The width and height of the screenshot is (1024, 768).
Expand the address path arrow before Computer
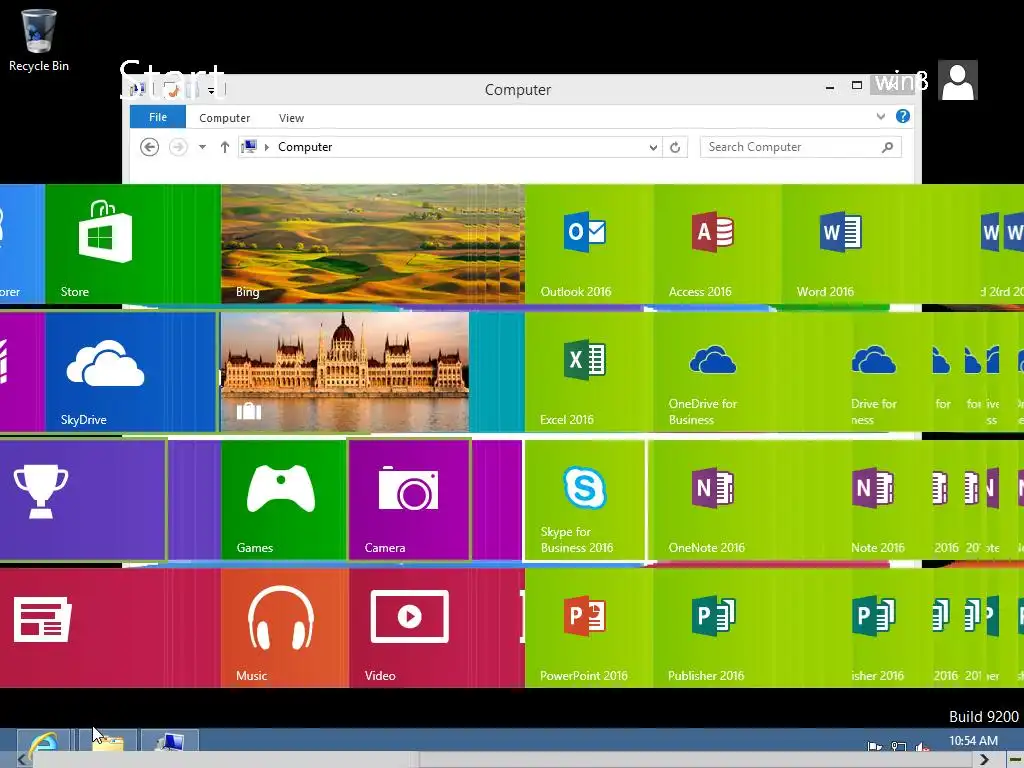coord(266,147)
